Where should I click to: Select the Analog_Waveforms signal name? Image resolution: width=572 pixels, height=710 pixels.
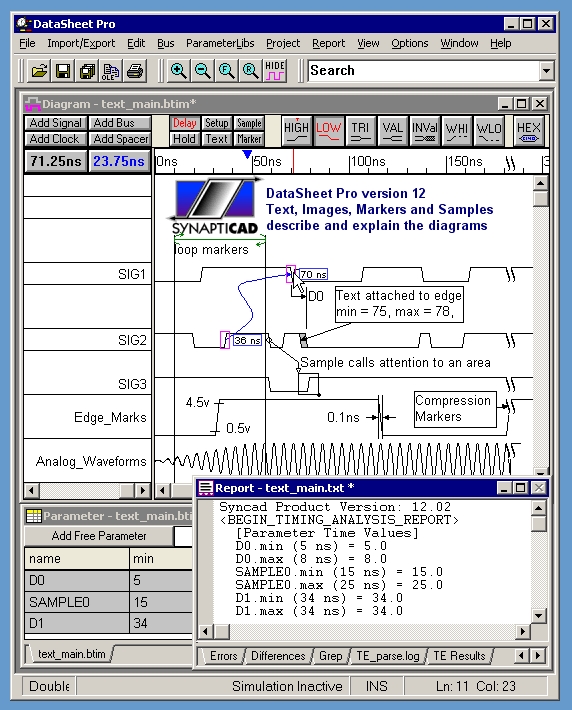(91, 461)
